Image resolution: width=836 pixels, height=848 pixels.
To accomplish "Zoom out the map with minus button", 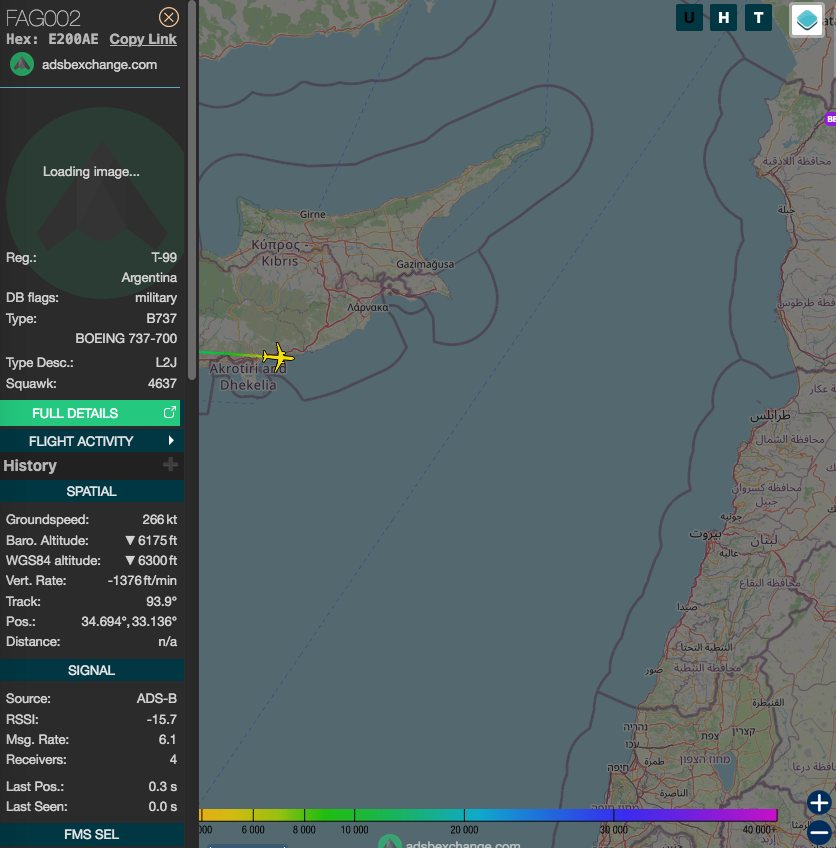I will coord(820,831).
